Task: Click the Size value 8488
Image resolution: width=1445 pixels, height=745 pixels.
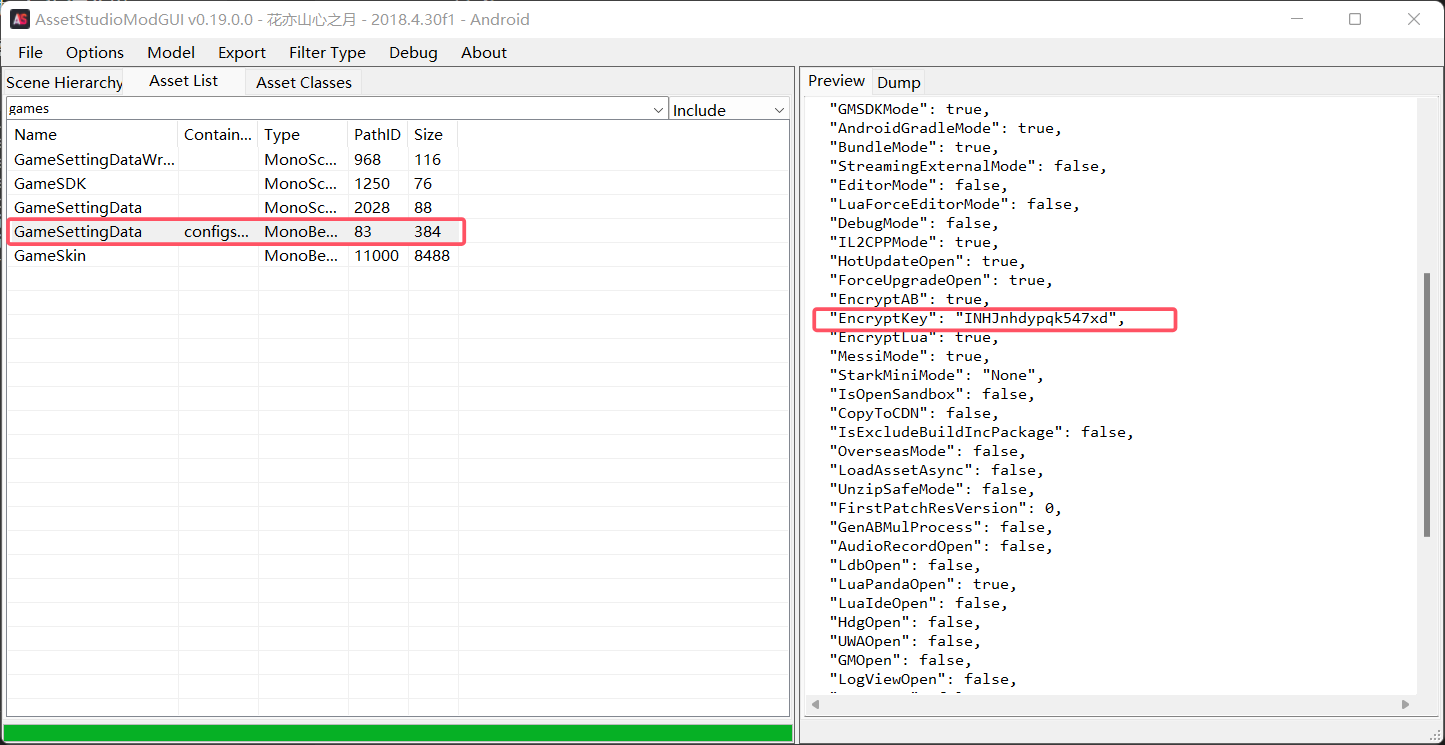Action: pyautogui.click(x=432, y=256)
